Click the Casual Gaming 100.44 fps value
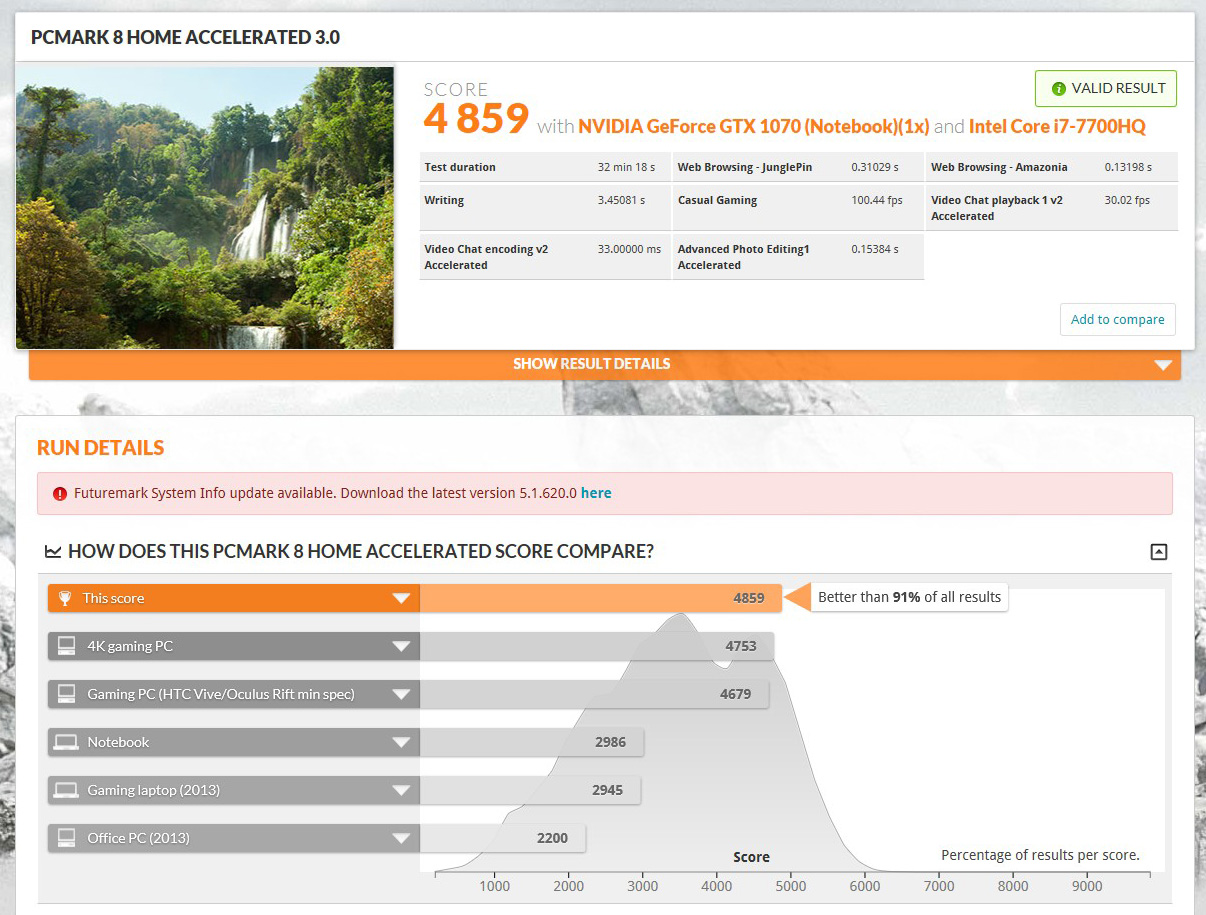 (x=875, y=200)
